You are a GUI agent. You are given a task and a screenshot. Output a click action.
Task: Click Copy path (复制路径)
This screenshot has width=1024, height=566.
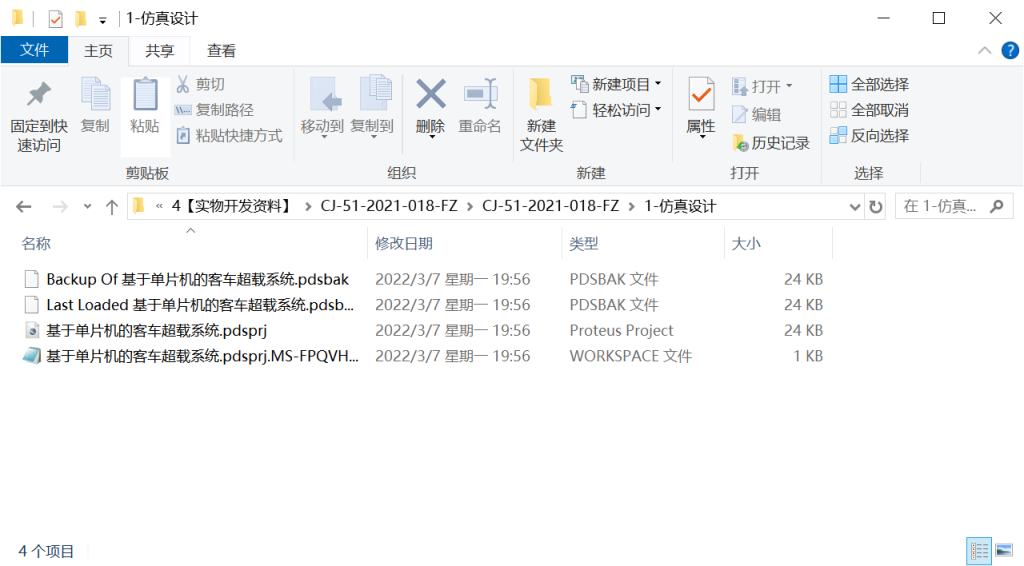click(215, 110)
